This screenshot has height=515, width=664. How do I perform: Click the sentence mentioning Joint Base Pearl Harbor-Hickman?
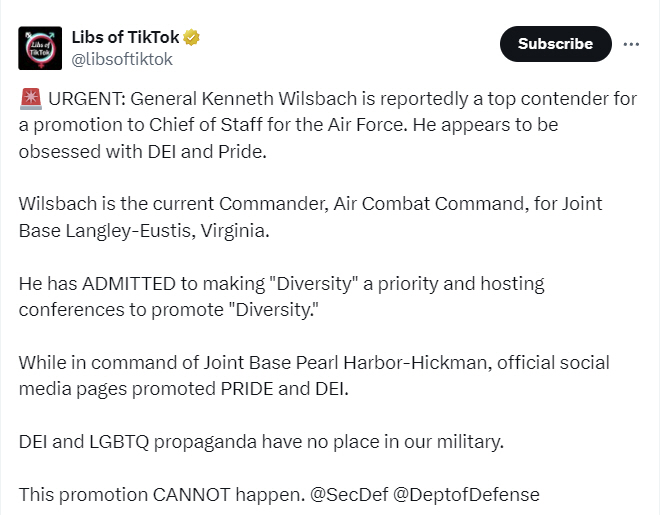click(314, 376)
